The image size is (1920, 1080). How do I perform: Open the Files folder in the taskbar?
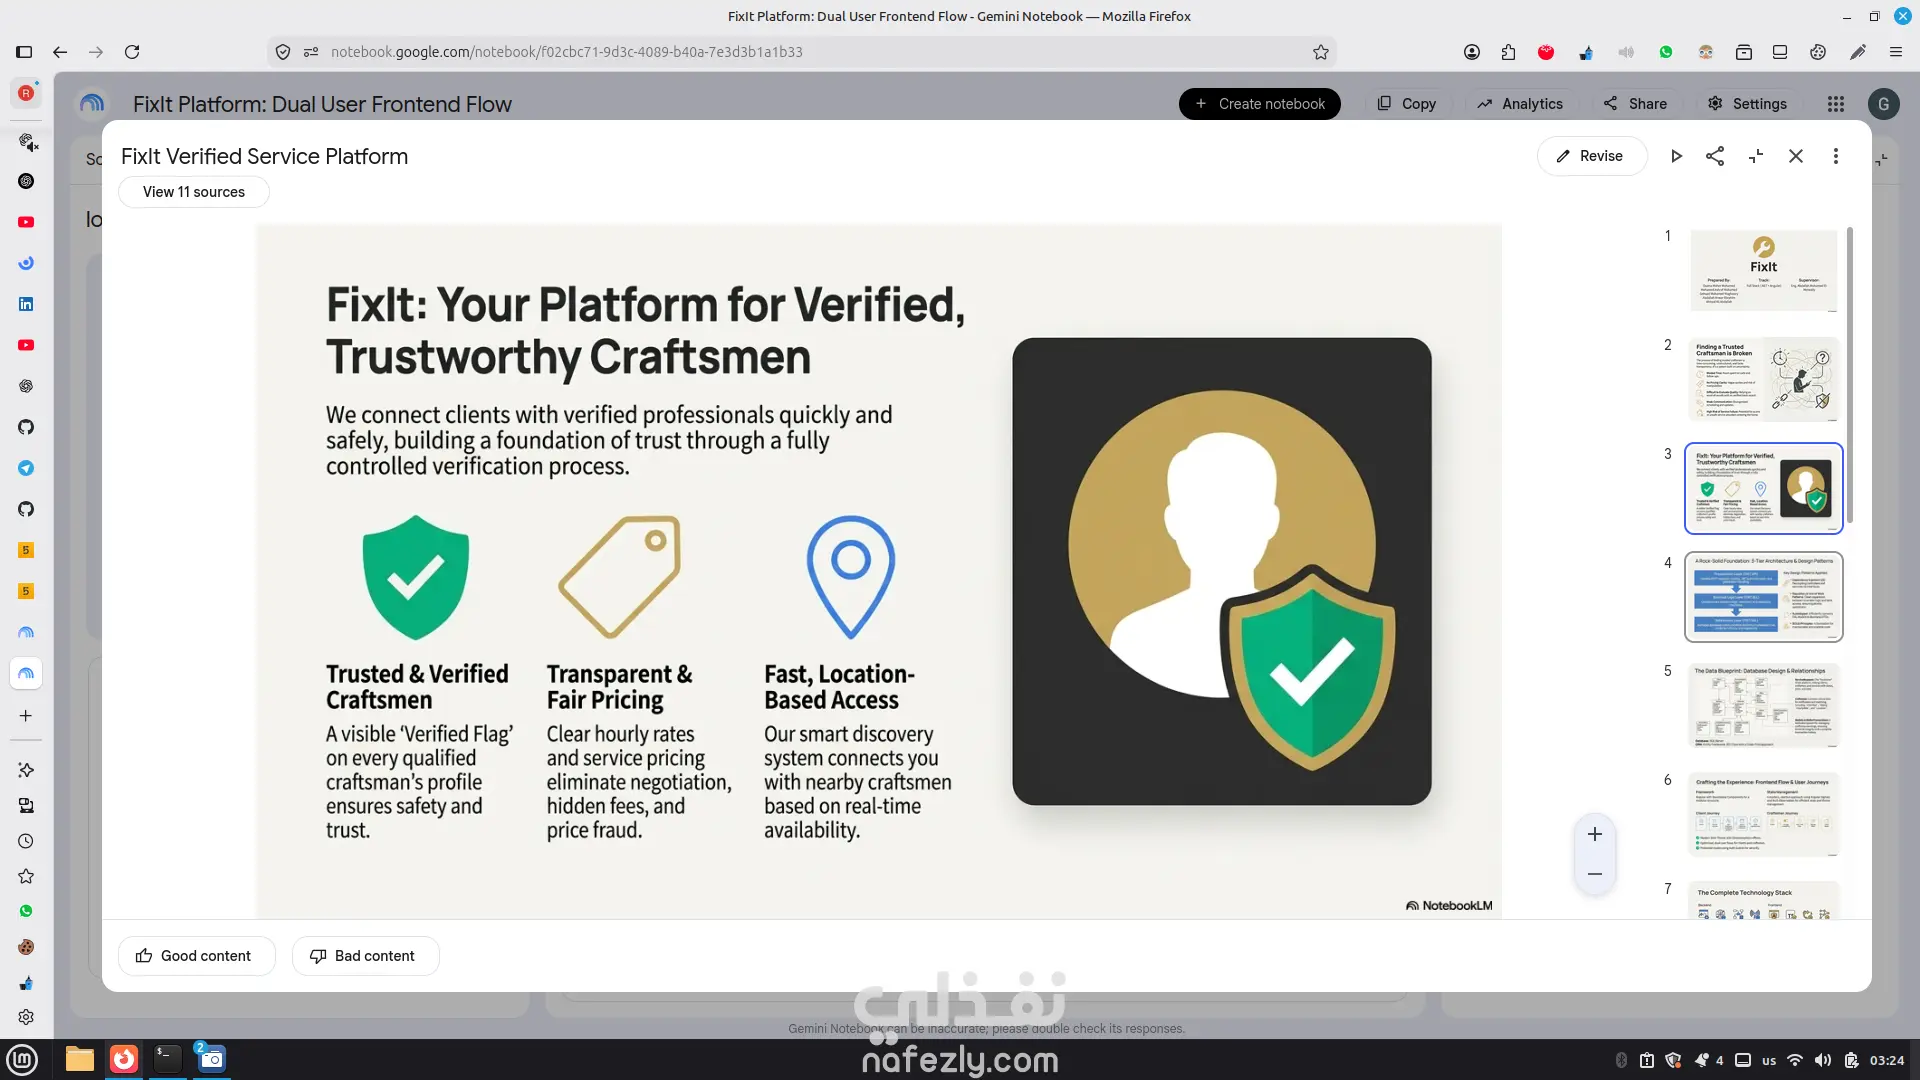(80, 1059)
